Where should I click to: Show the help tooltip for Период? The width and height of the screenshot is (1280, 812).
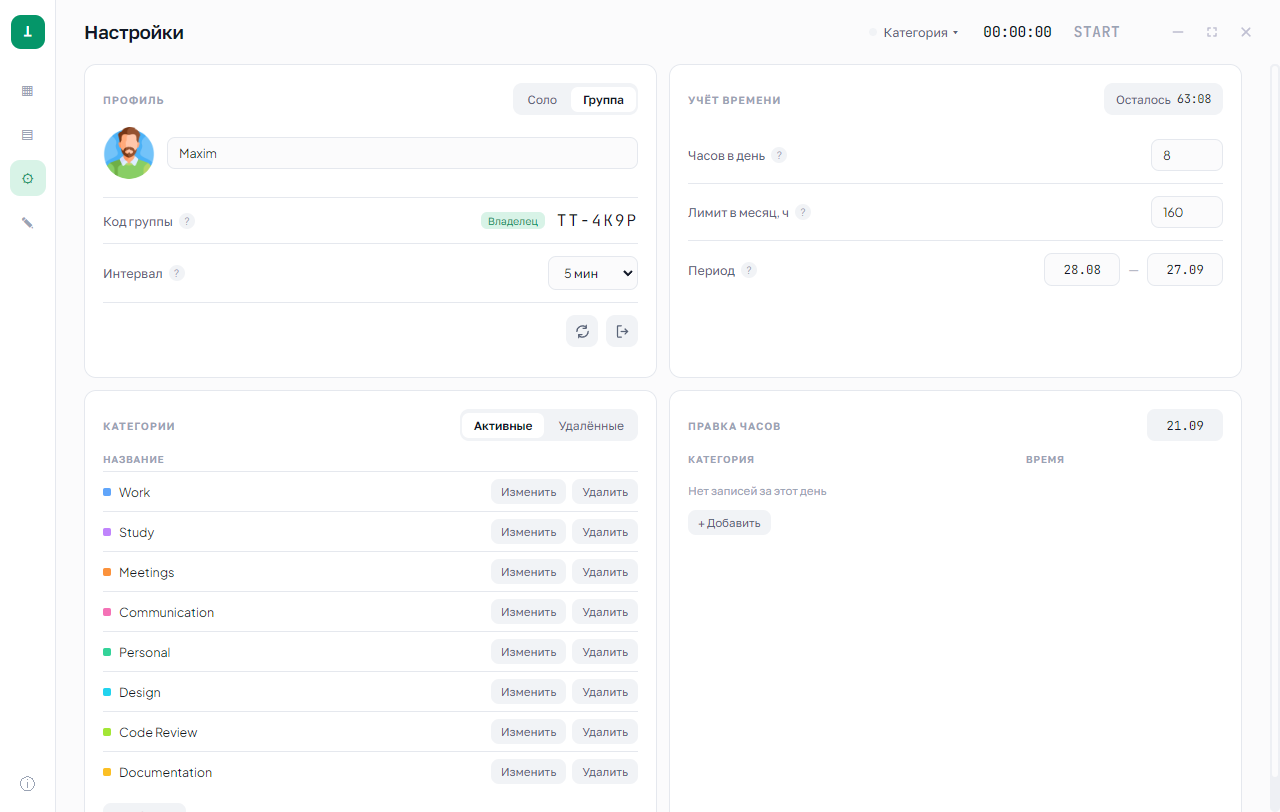749,270
